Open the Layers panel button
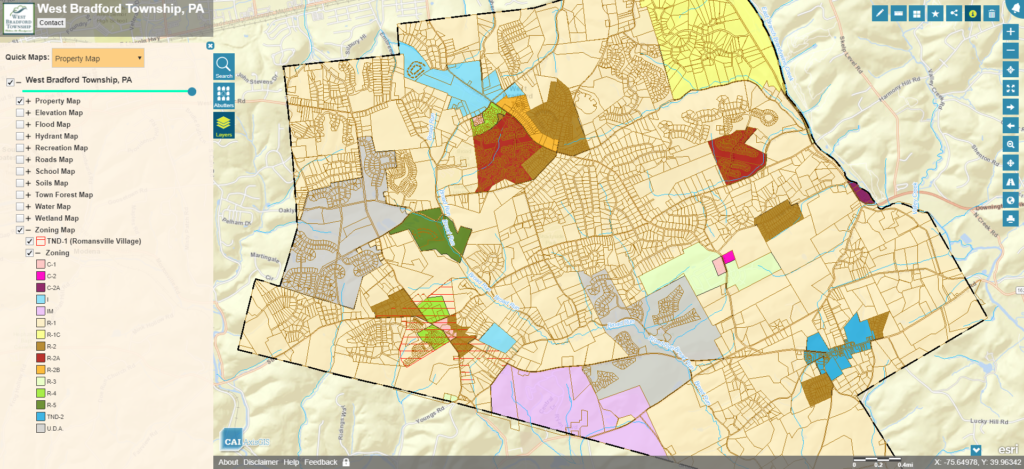Image resolution: width=1024 pixels, height=469 pixels. click(224, 125)
